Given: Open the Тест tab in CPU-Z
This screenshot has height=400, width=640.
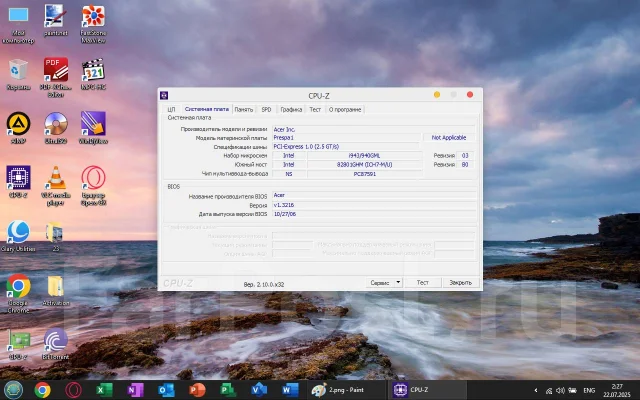Looking at the screenshot, I should [315, 109].
